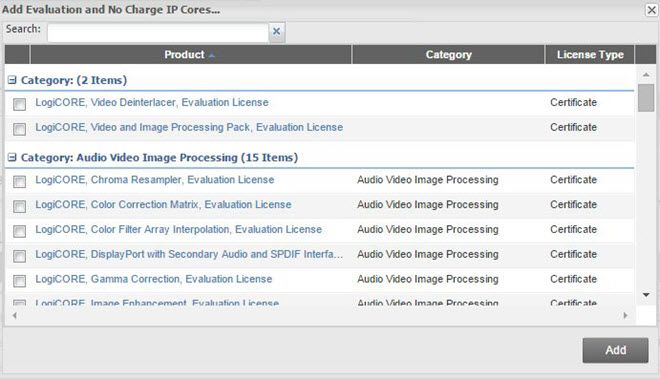Click the vertical scrollbar thumb
This screenshot has height=379, width=660.
tap(646, 98)
